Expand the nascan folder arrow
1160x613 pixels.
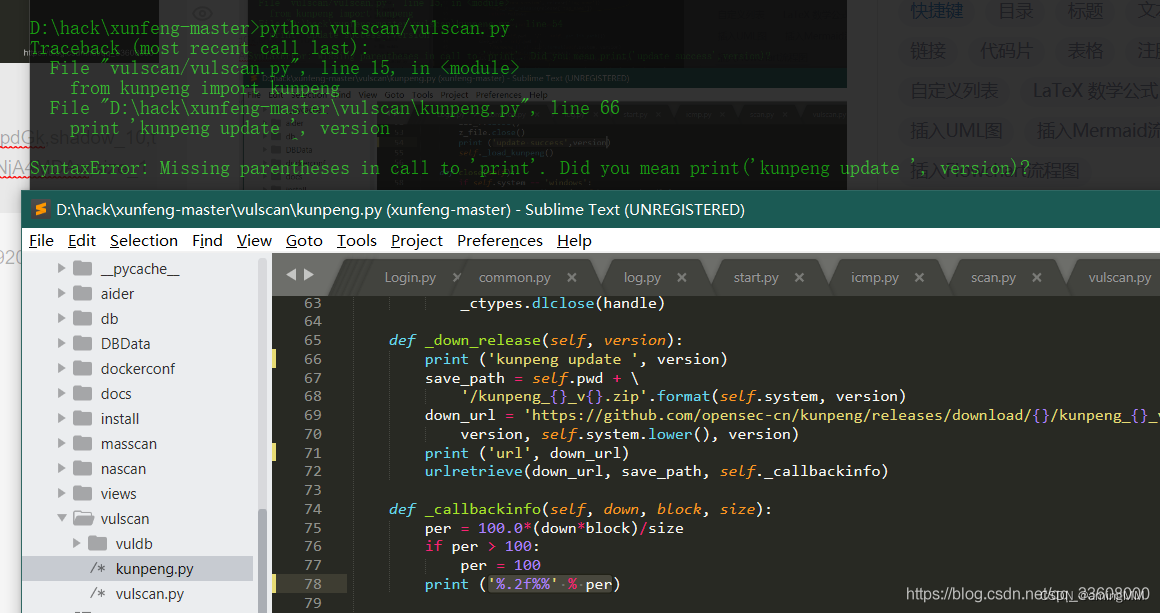pos(61,469)
